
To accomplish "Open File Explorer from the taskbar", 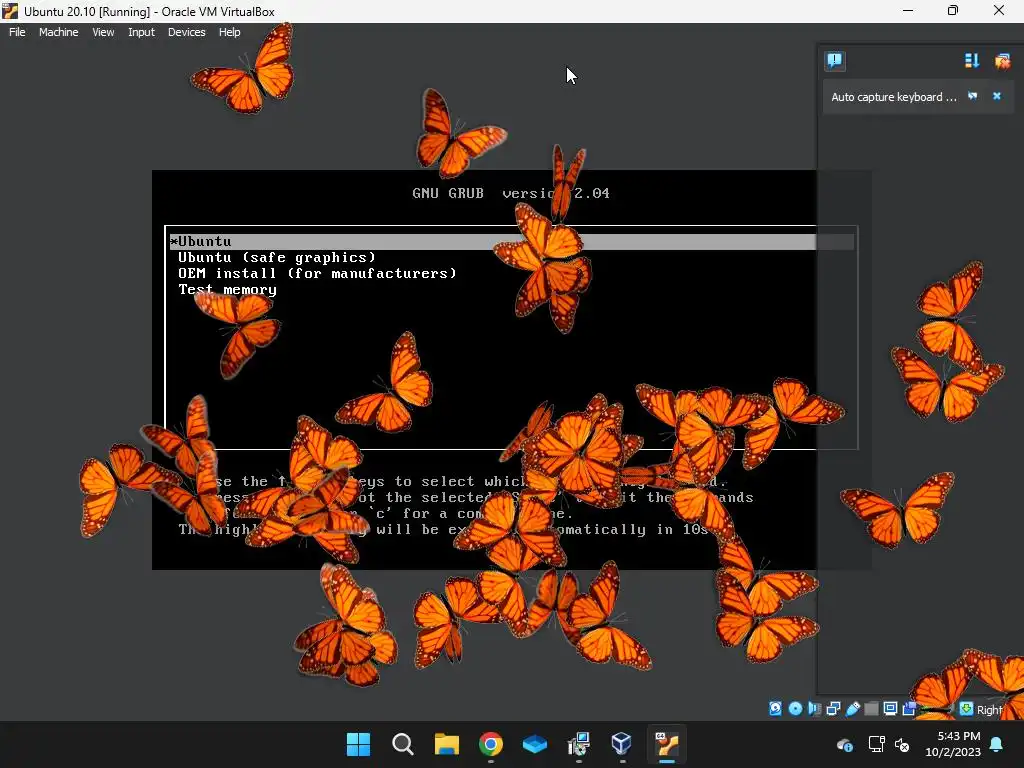I will (x=447, y=744).
